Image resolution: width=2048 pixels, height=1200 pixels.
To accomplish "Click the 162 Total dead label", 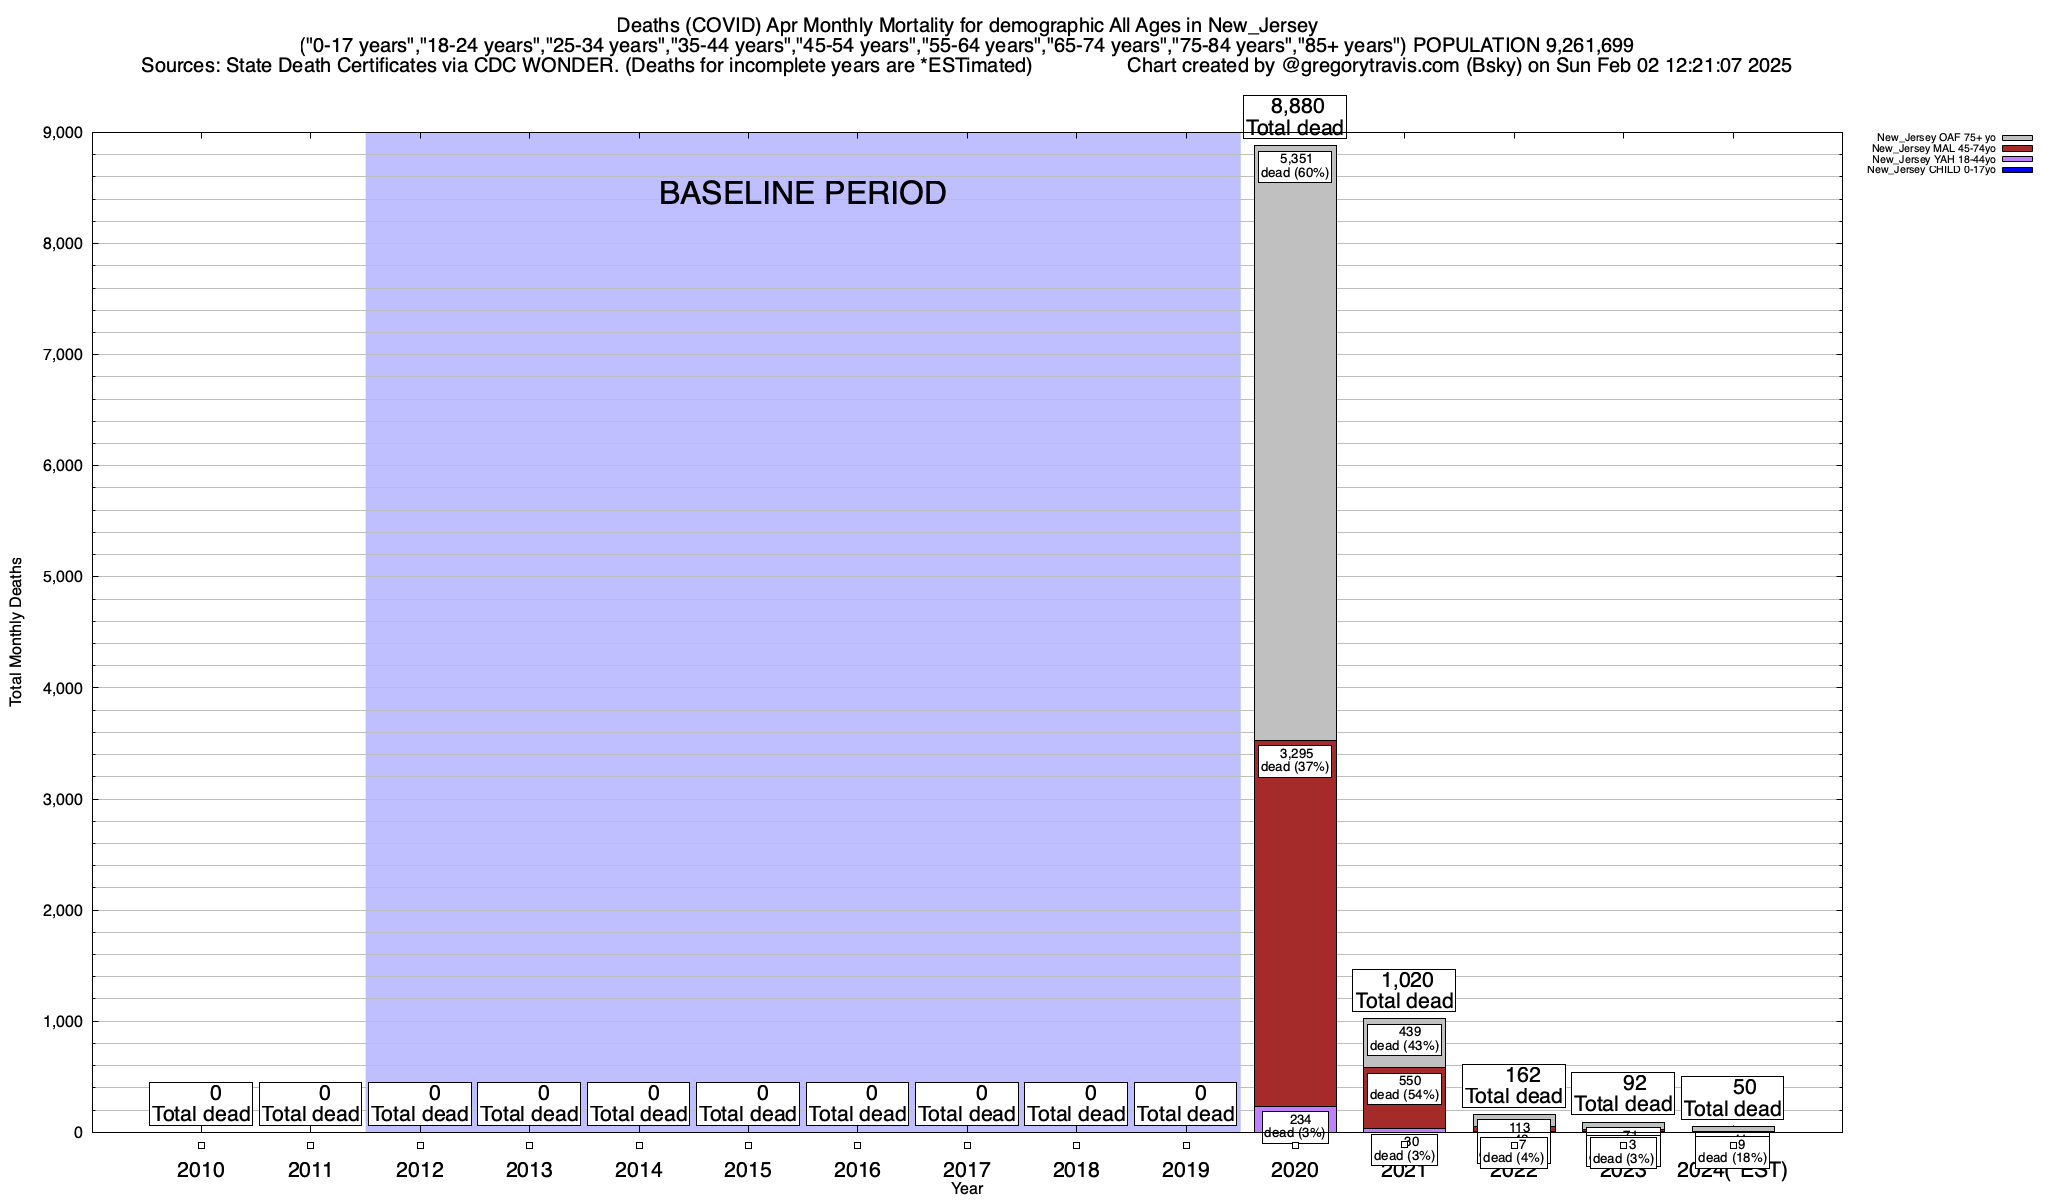I will 1514,1086.
